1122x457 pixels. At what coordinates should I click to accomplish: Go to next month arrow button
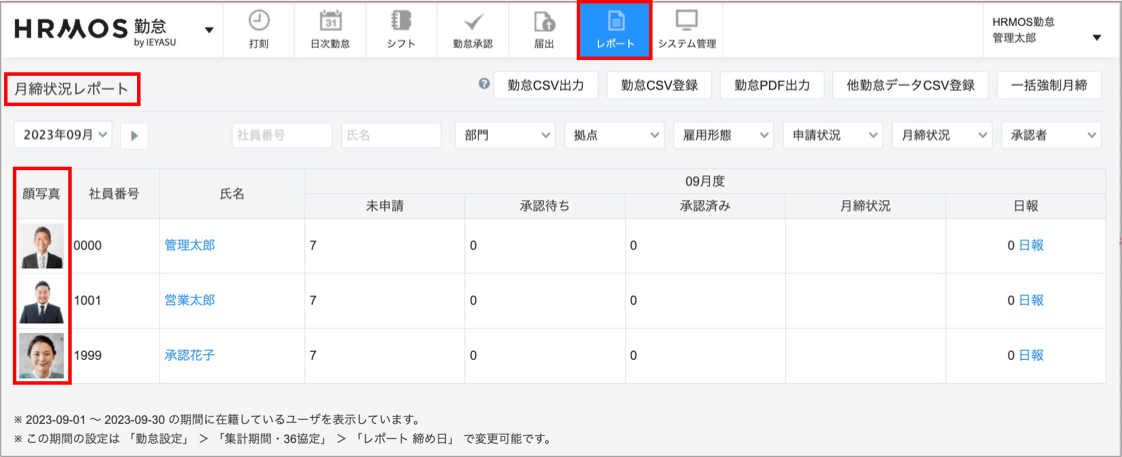(x=134, y=135)
